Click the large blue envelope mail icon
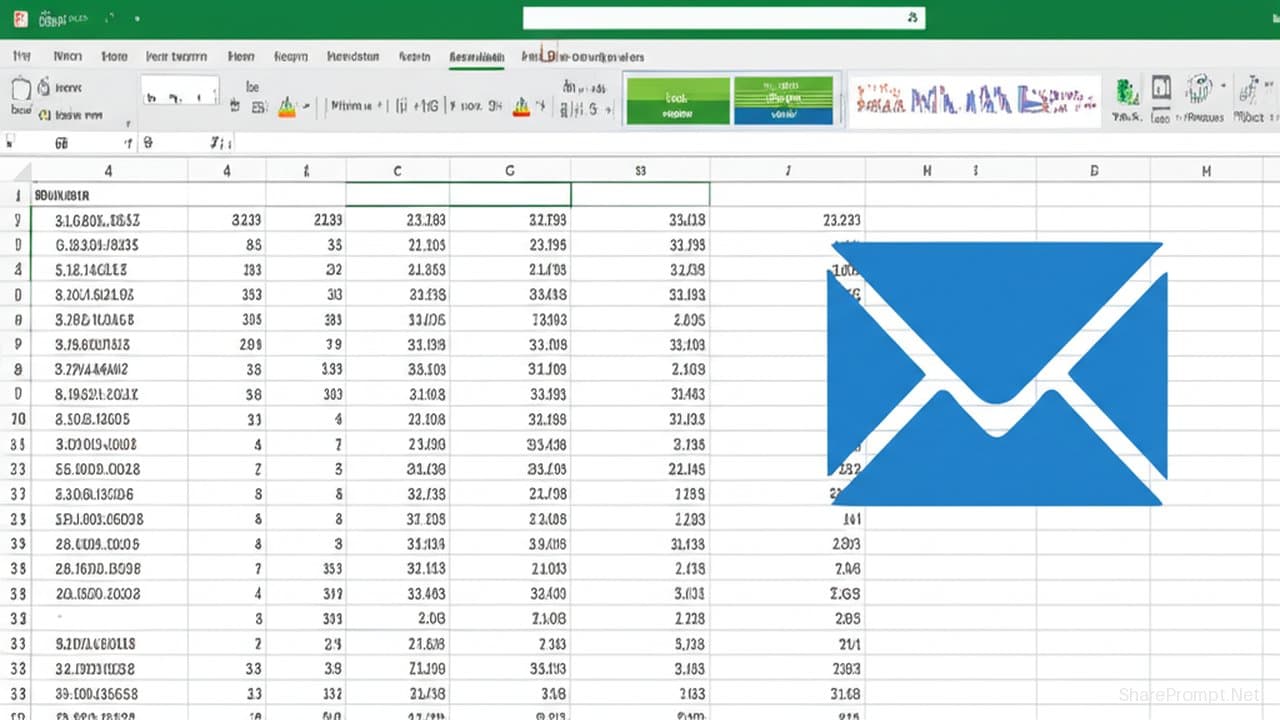Screen dimensions: 1280x720 coord(997,373)
